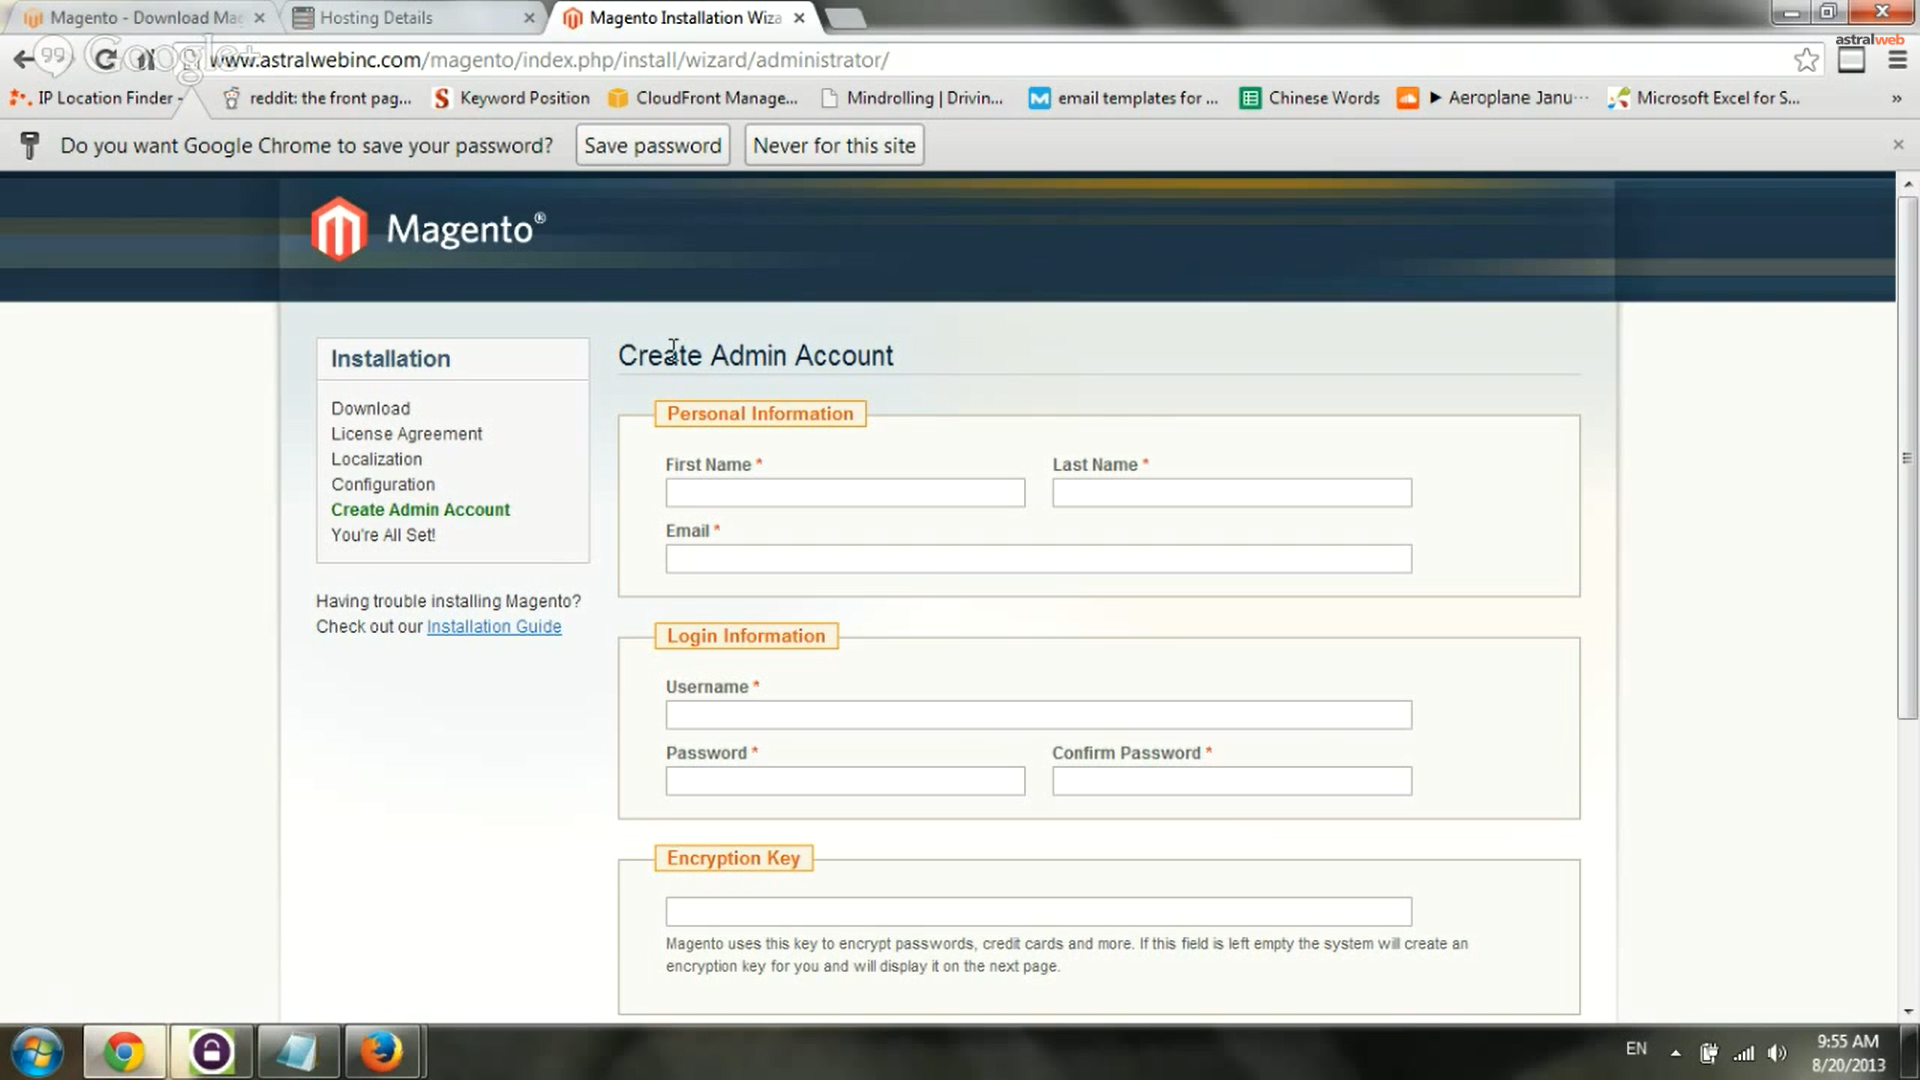Viewport: 1920px width, 1080px height.
Task: Open the reddit front page bookmark
Action: [x=317, y=98]
